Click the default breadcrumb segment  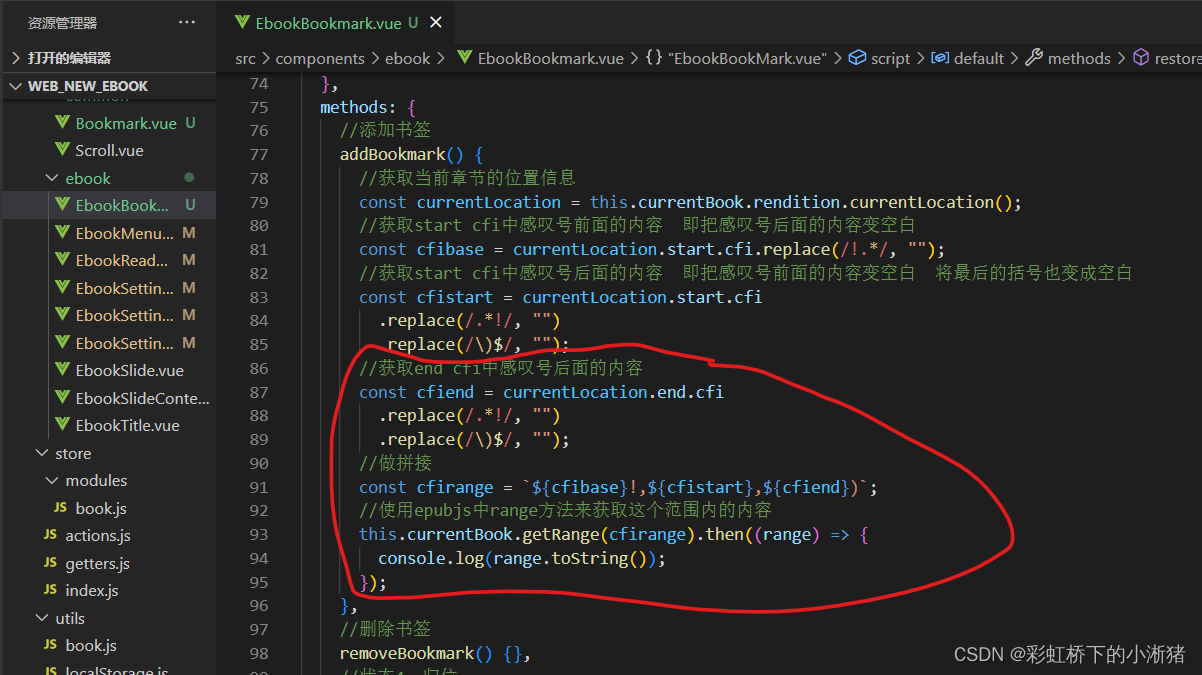[978, 58]
